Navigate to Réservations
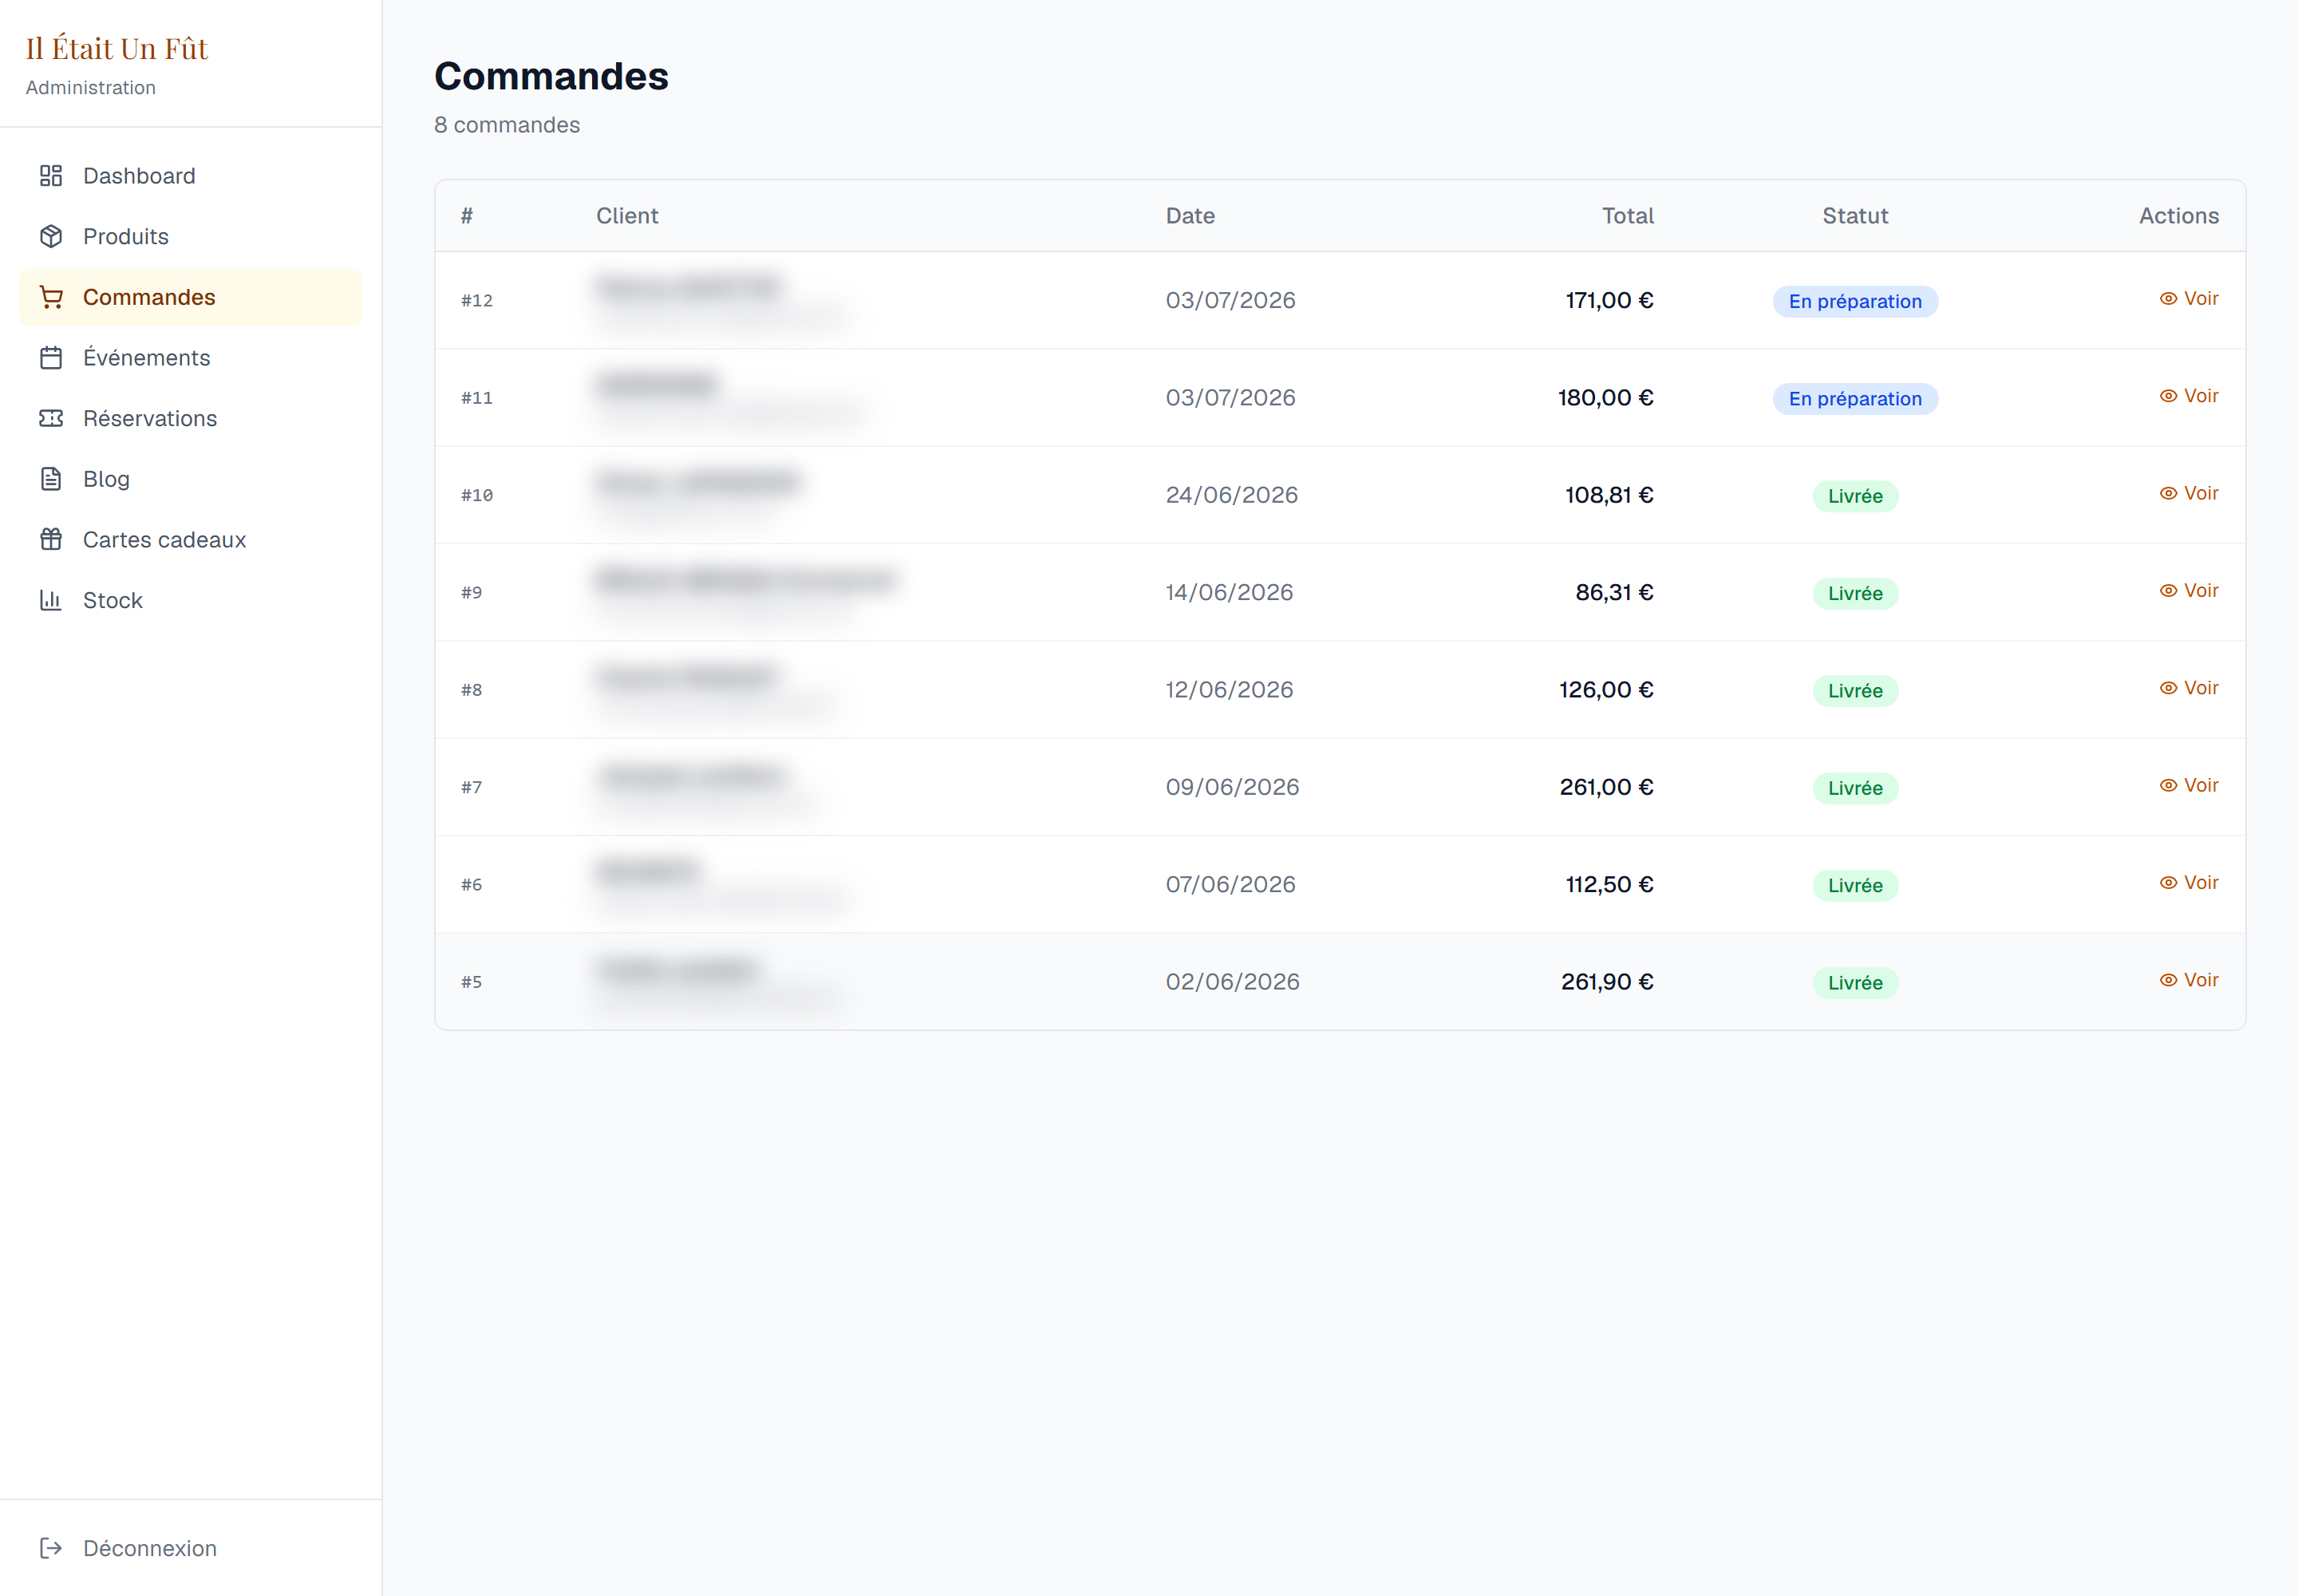The height and width of the screenshot is (1596, 2298). [190, 418]
